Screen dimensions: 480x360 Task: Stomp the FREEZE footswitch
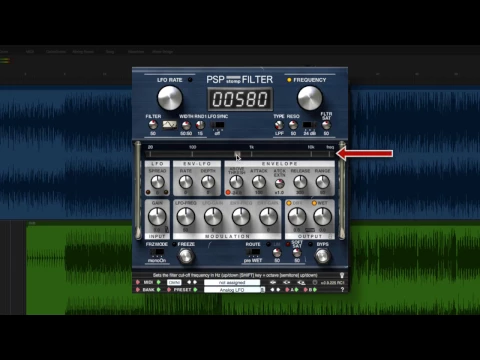coord(186,256)
